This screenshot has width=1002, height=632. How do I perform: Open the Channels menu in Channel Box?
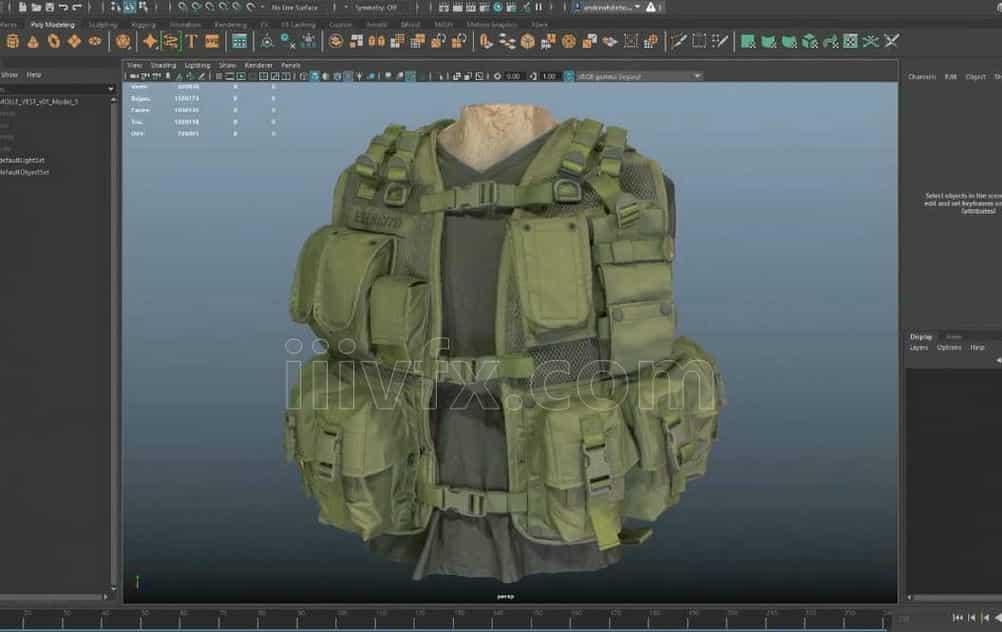tap(922, 77)
